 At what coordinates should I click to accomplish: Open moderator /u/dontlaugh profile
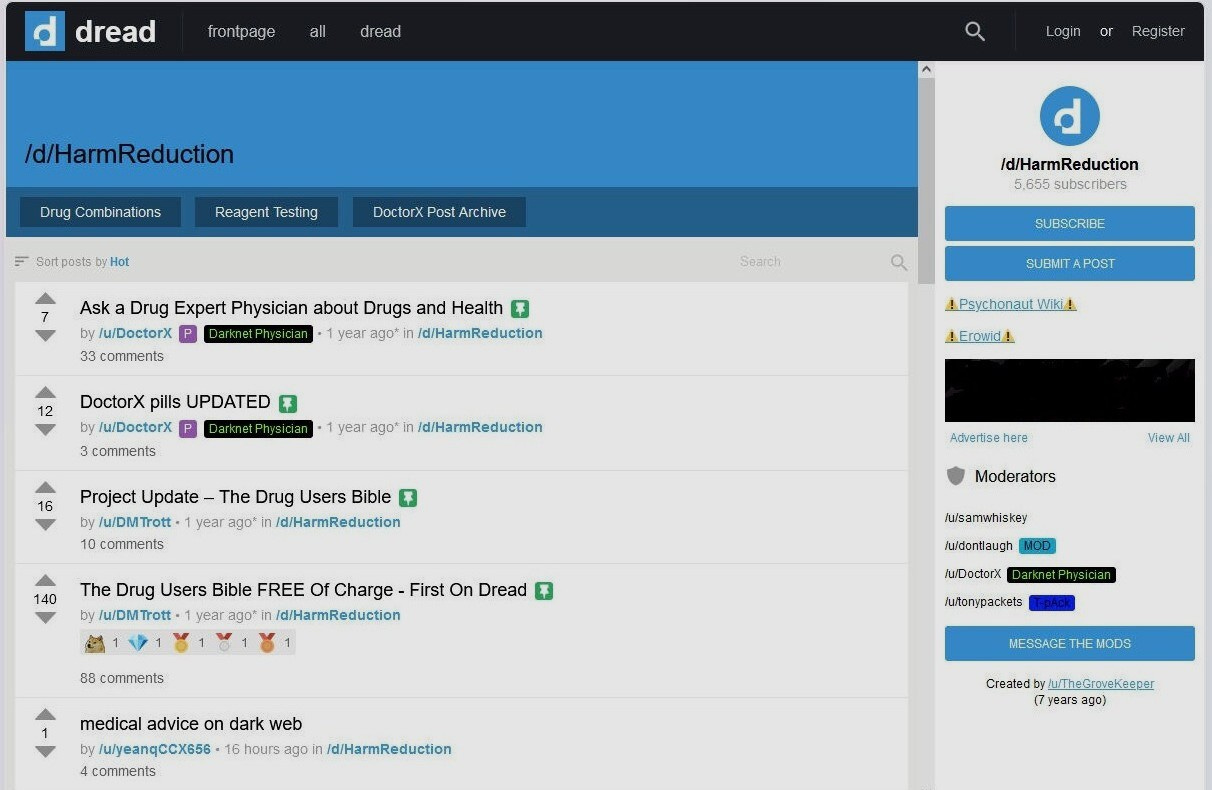pyautogui.click(x=979, y=546)
